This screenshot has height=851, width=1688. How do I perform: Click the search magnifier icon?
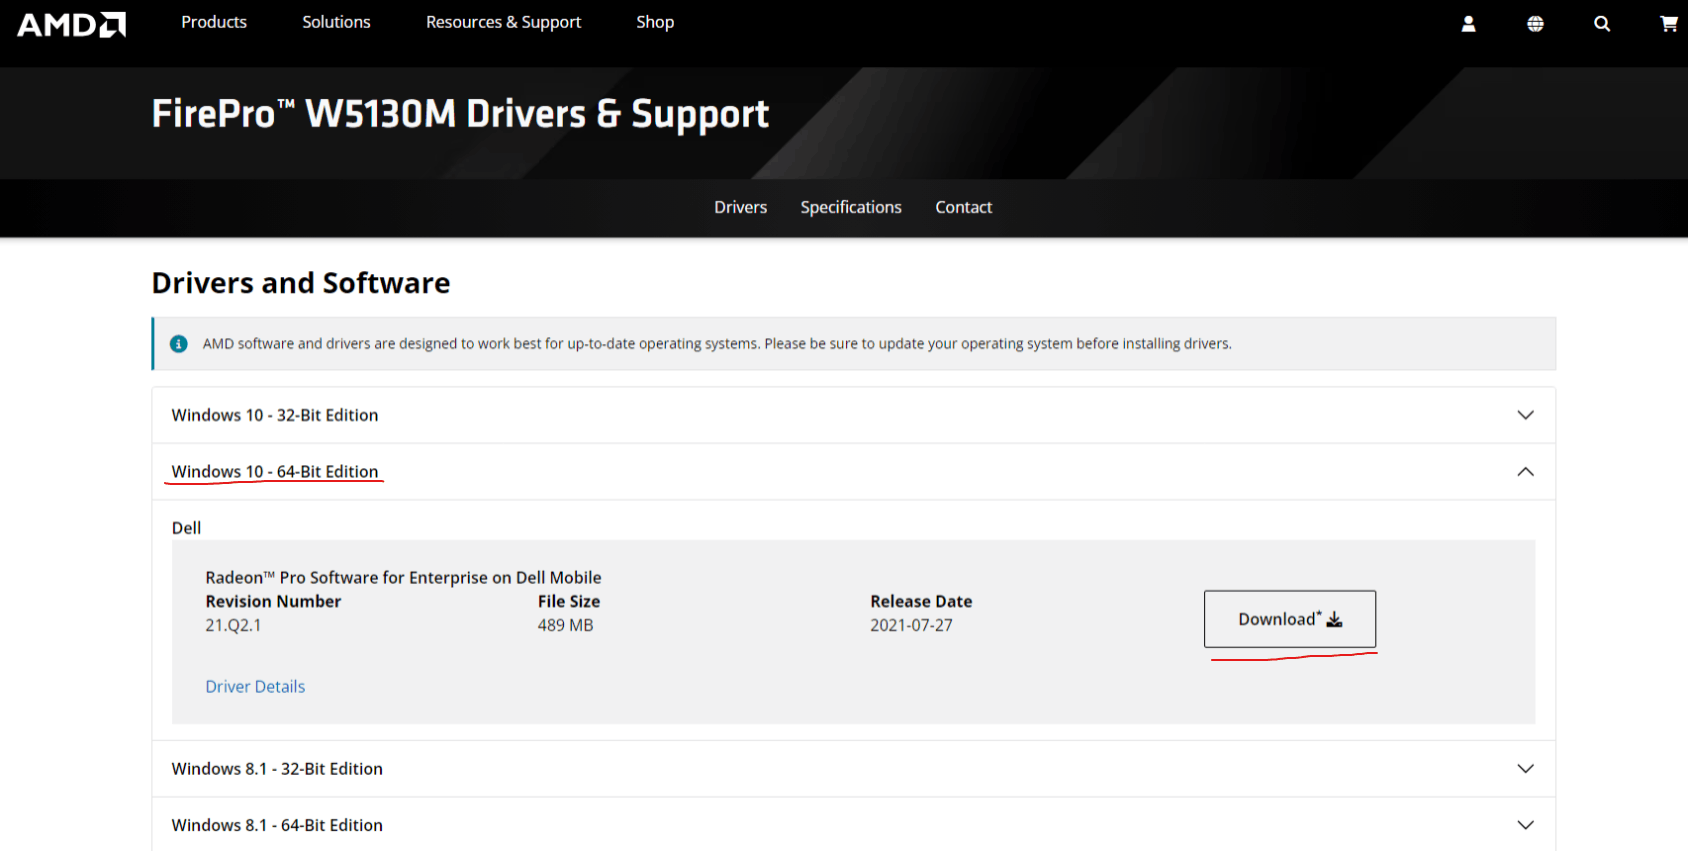1602,24
